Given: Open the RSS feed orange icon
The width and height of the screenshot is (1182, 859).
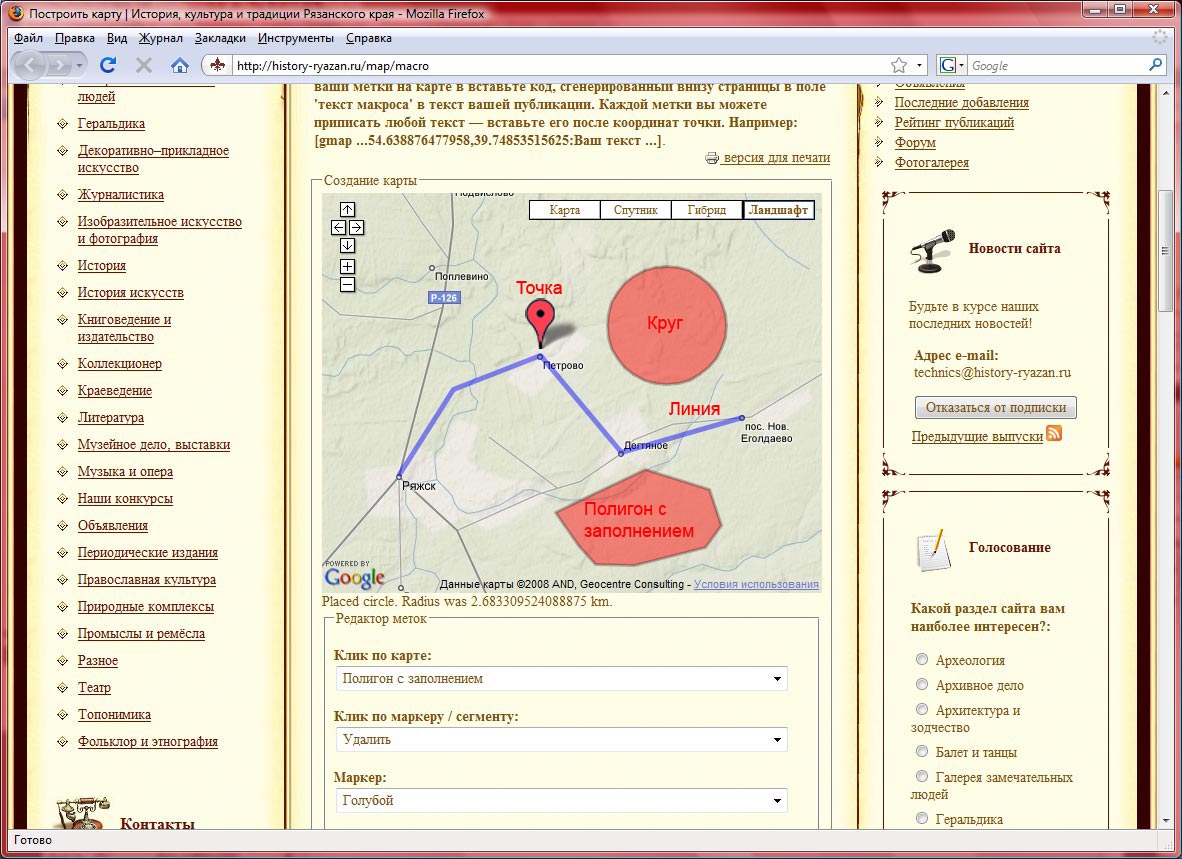Looking at the screenshot, I should [x=1054, y=433].
